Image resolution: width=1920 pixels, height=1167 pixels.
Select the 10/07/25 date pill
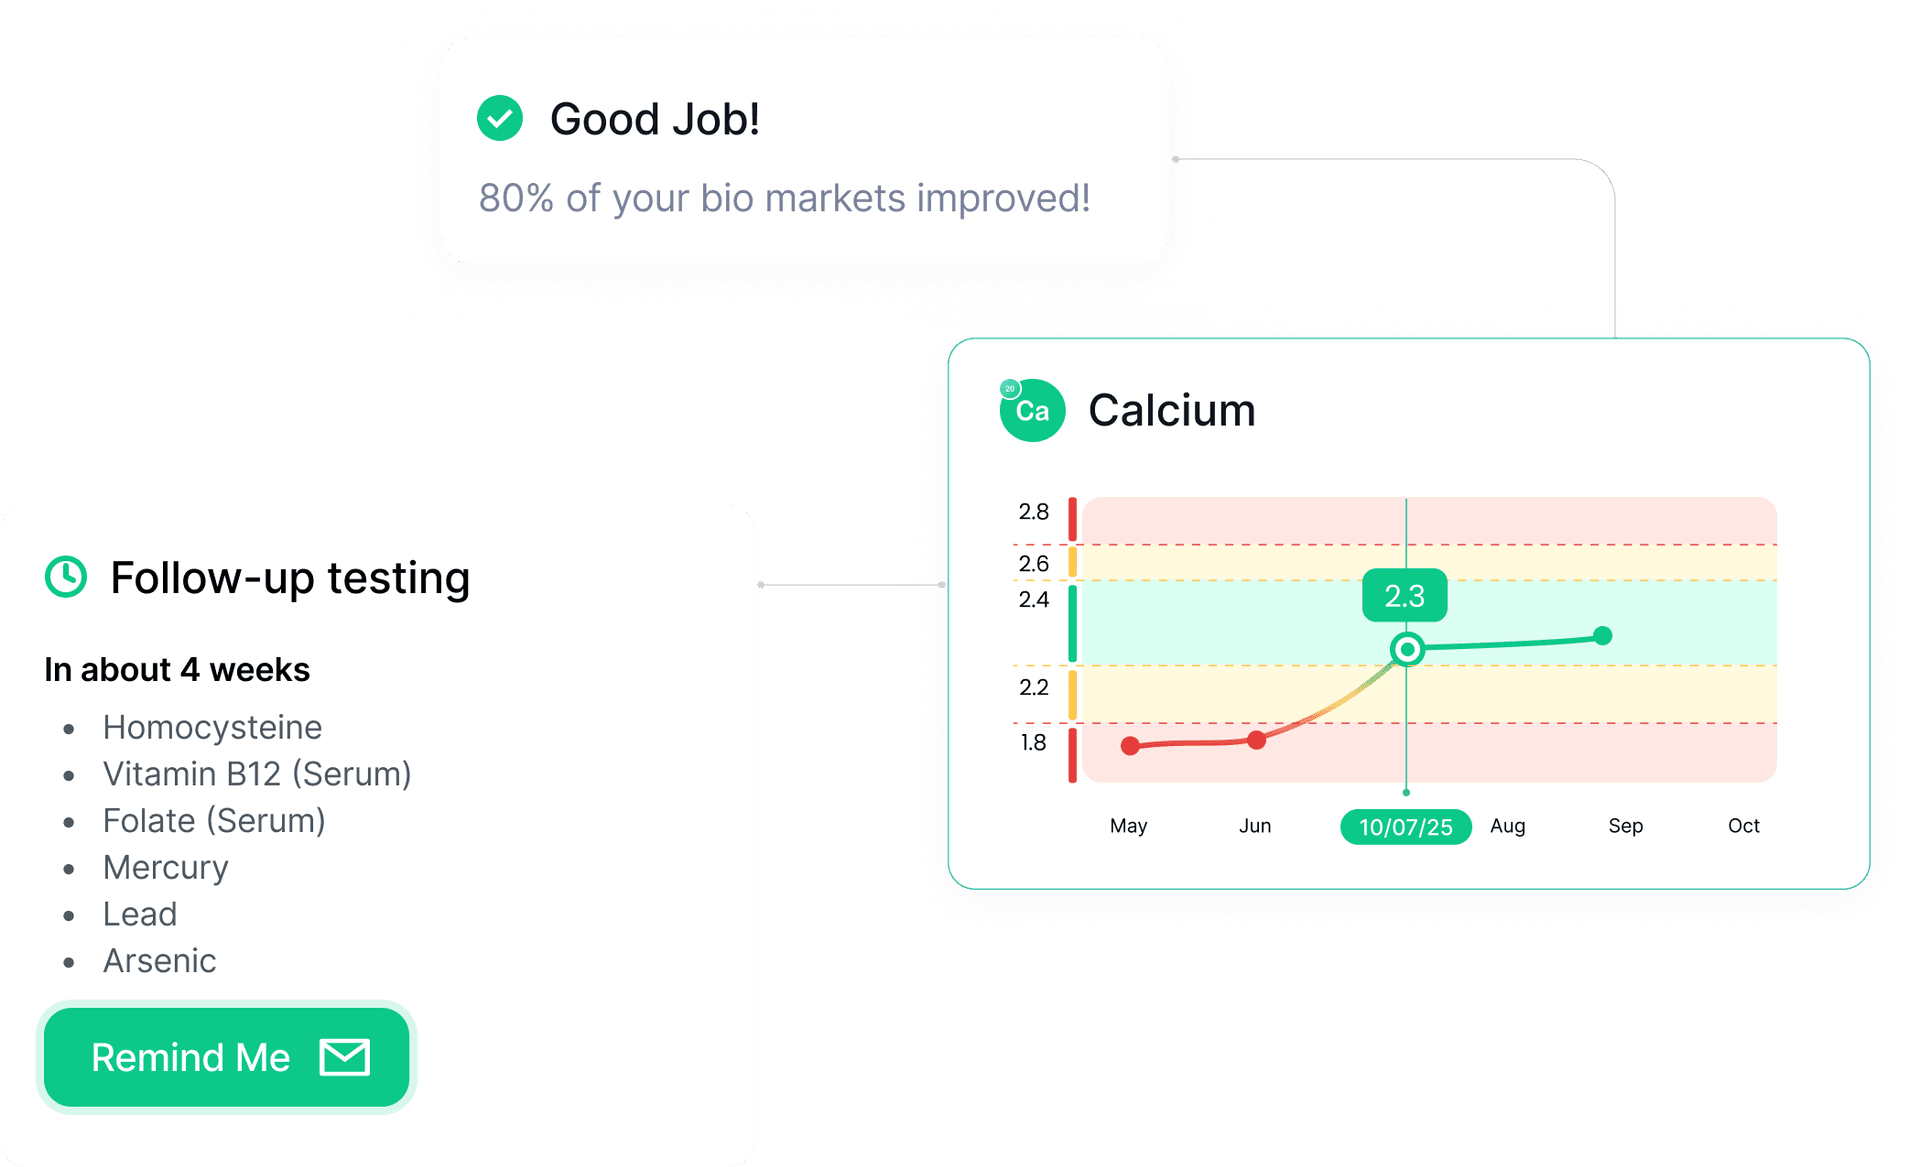pyautogui.click(x=1405, y=827)
